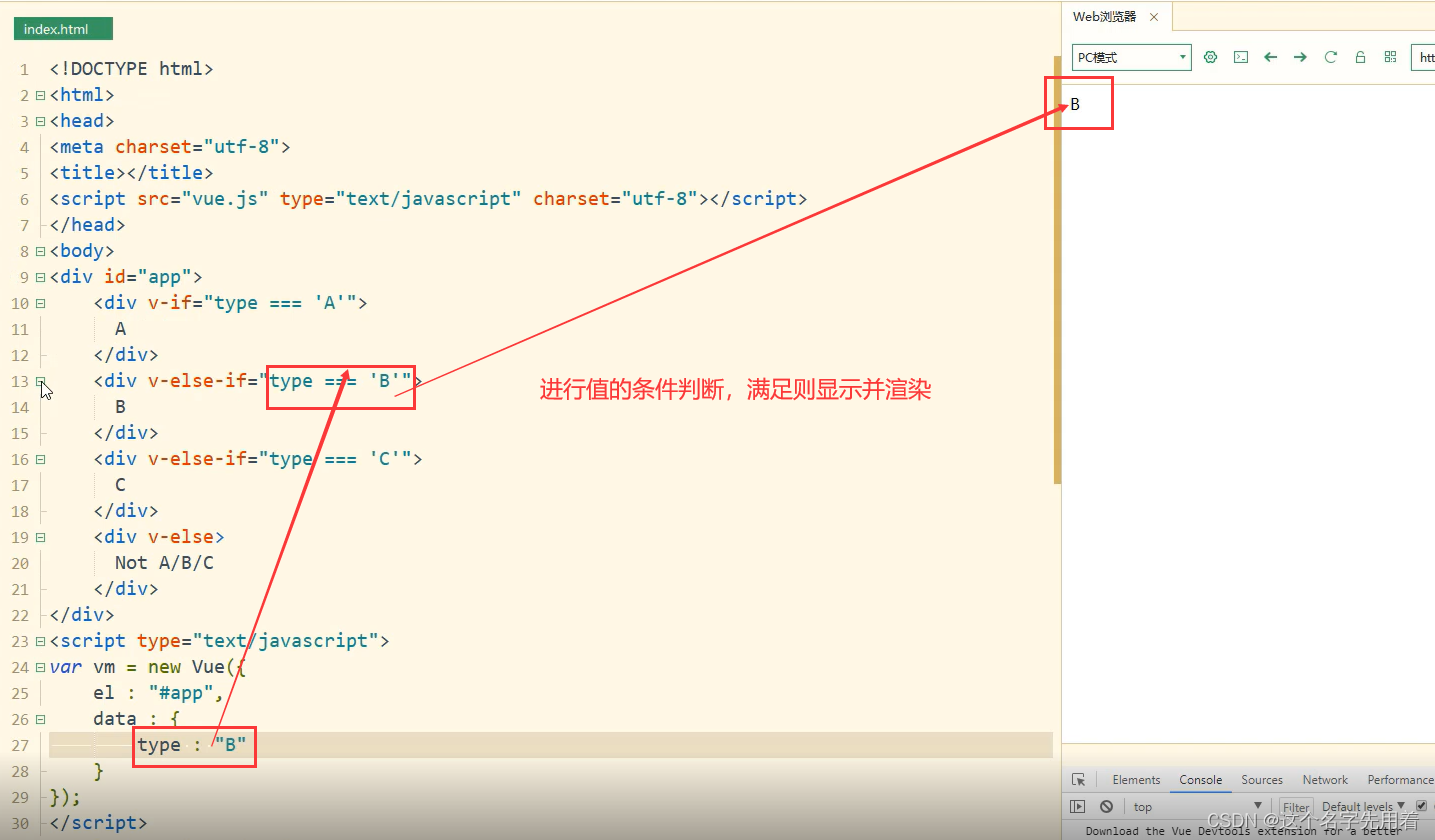1435x840 pixels.
Task: Collapse the html tag at line 2
Action: [40, 95]
